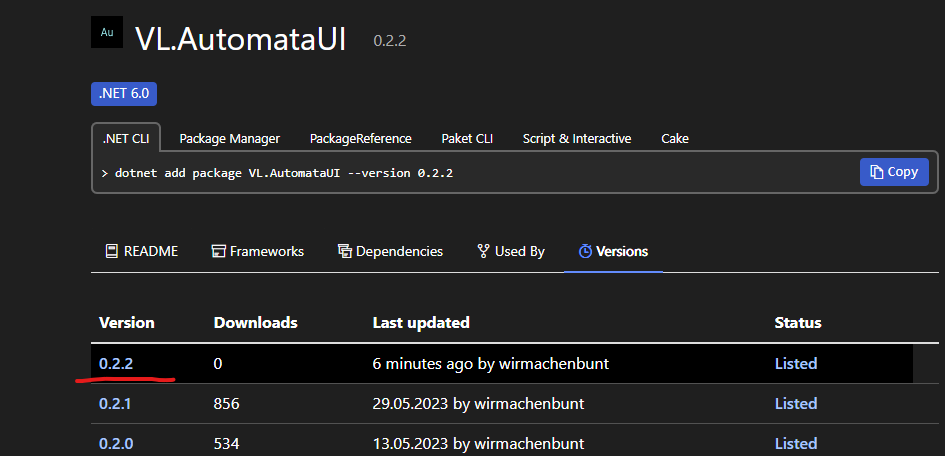Open version 0.2.2 link
This screenshot has width=945, height=456.
(116, 364)
